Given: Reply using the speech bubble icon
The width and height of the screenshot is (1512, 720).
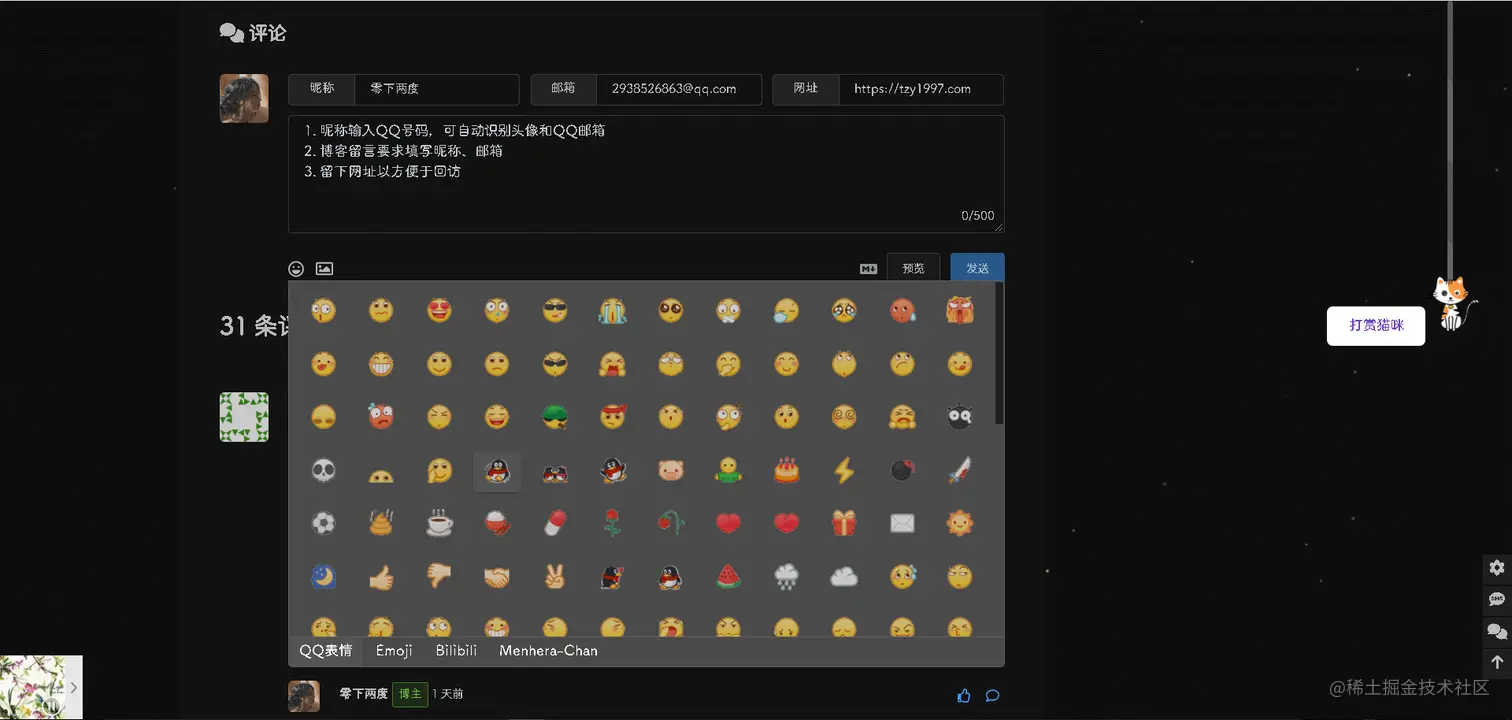Looking at the screenshot, I should 992,696.
